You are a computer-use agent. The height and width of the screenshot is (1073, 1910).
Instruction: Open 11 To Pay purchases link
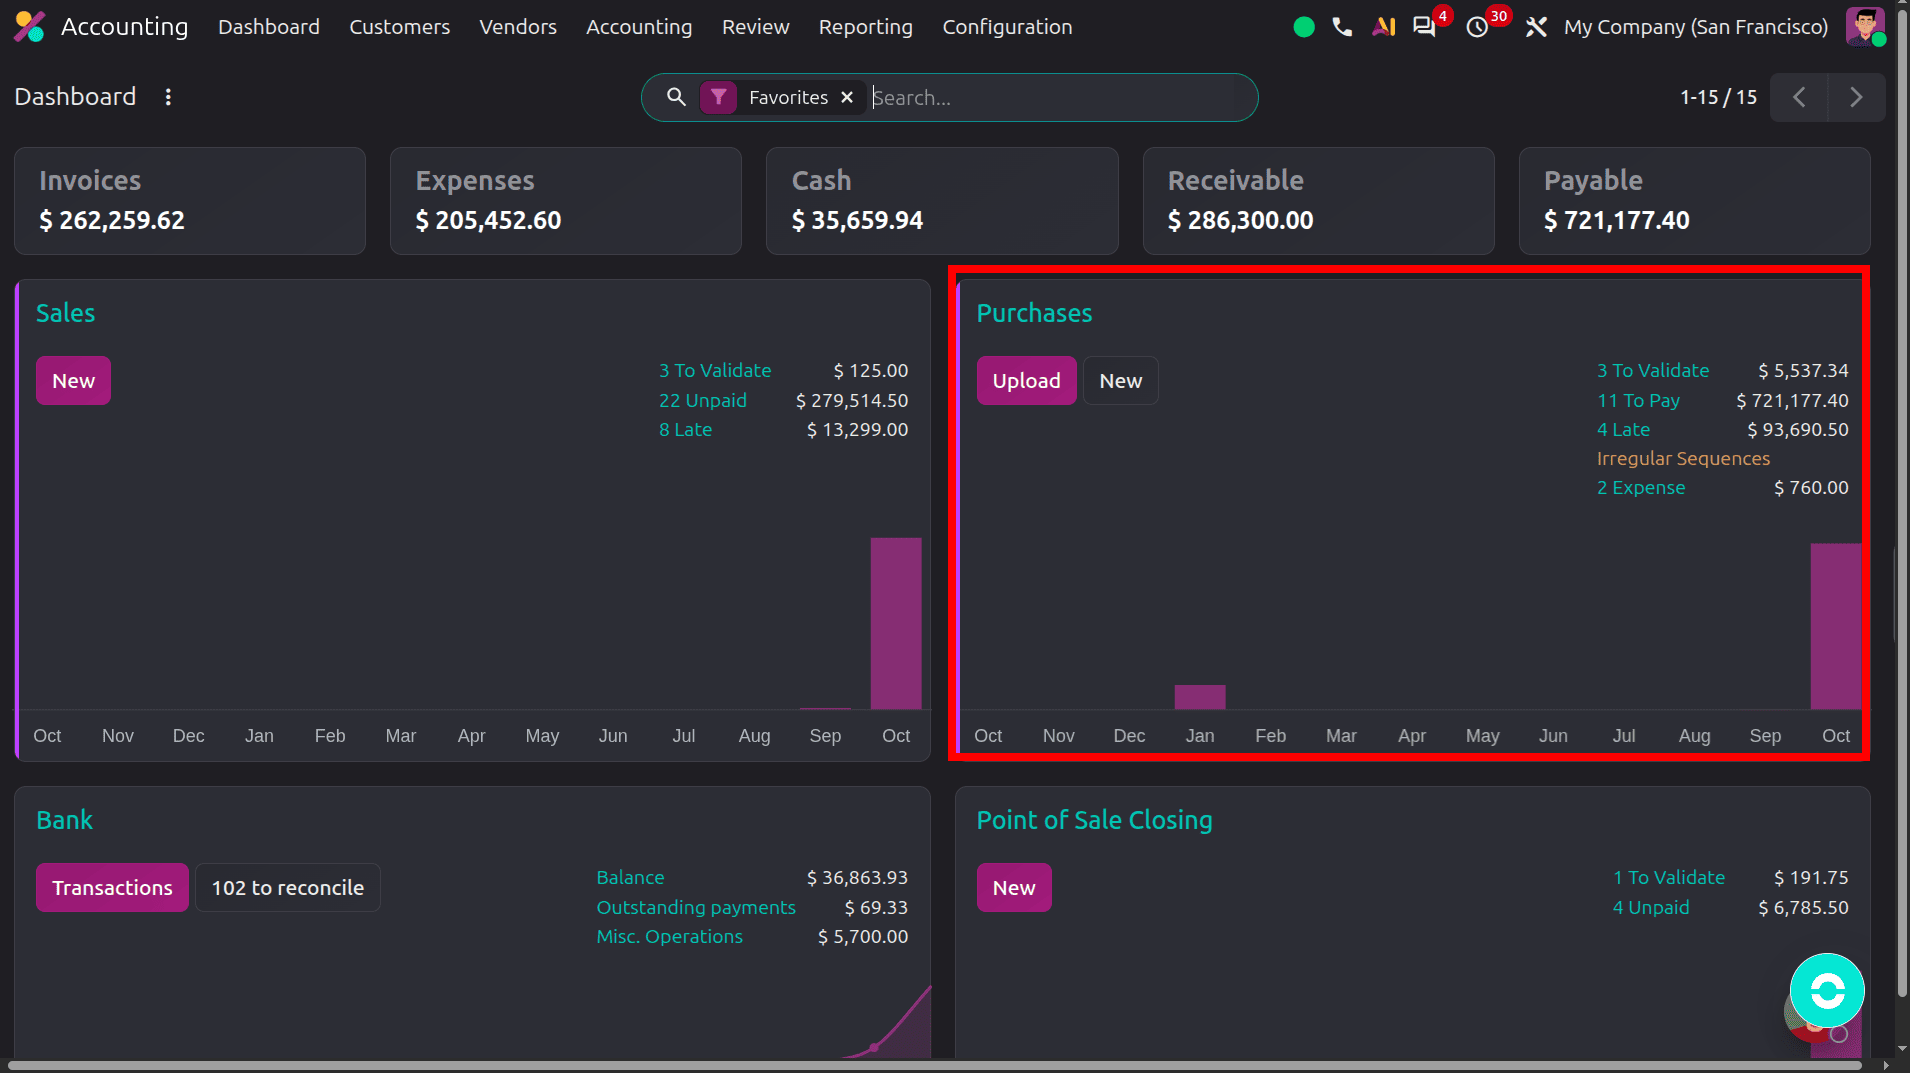tap(1638, 400)
